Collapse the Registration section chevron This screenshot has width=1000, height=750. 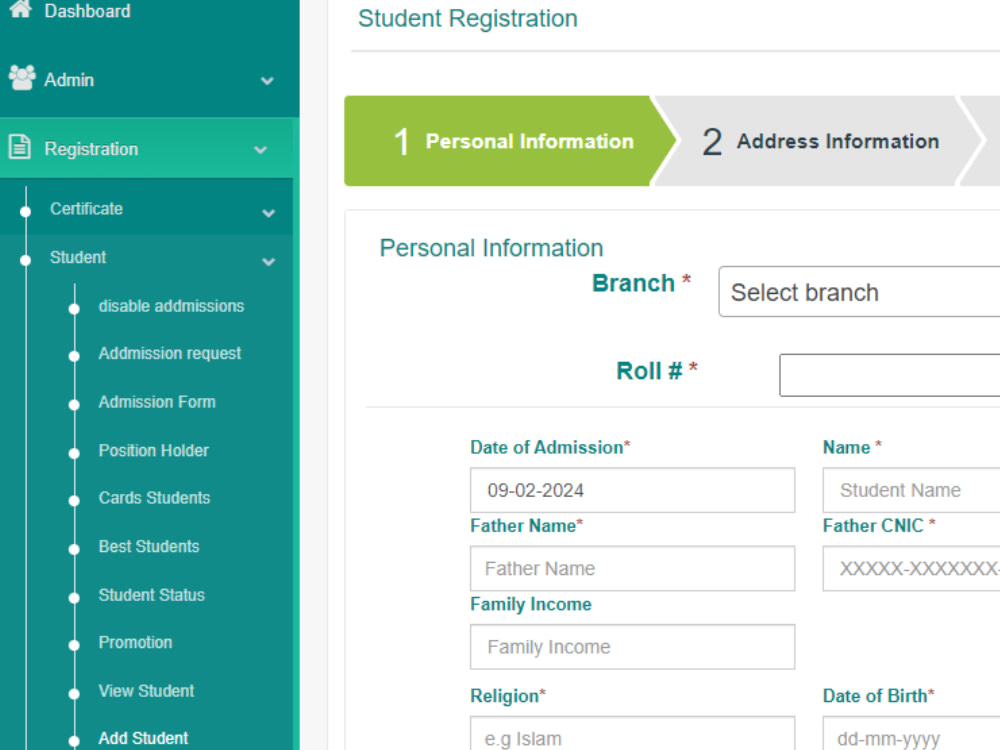pos(267,148)
